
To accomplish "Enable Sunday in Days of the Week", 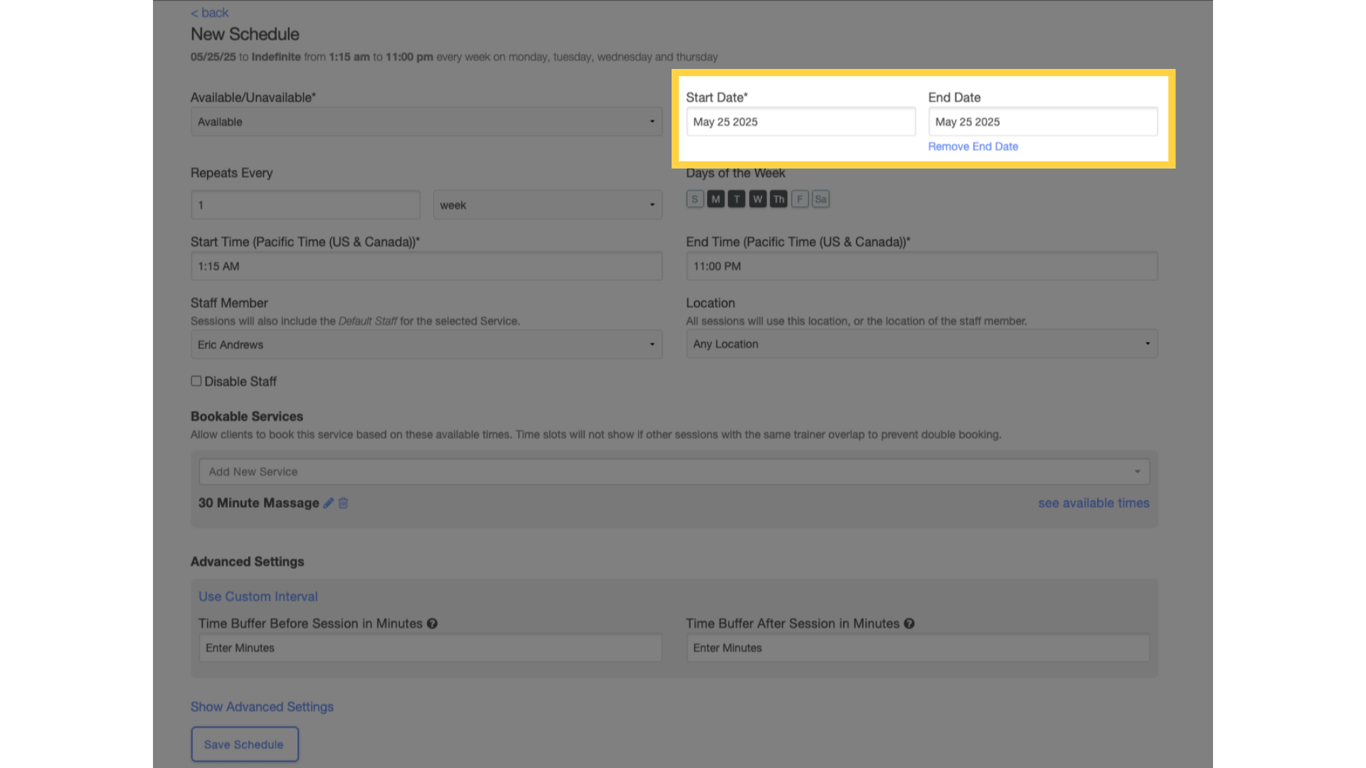I will click(694, 198).
